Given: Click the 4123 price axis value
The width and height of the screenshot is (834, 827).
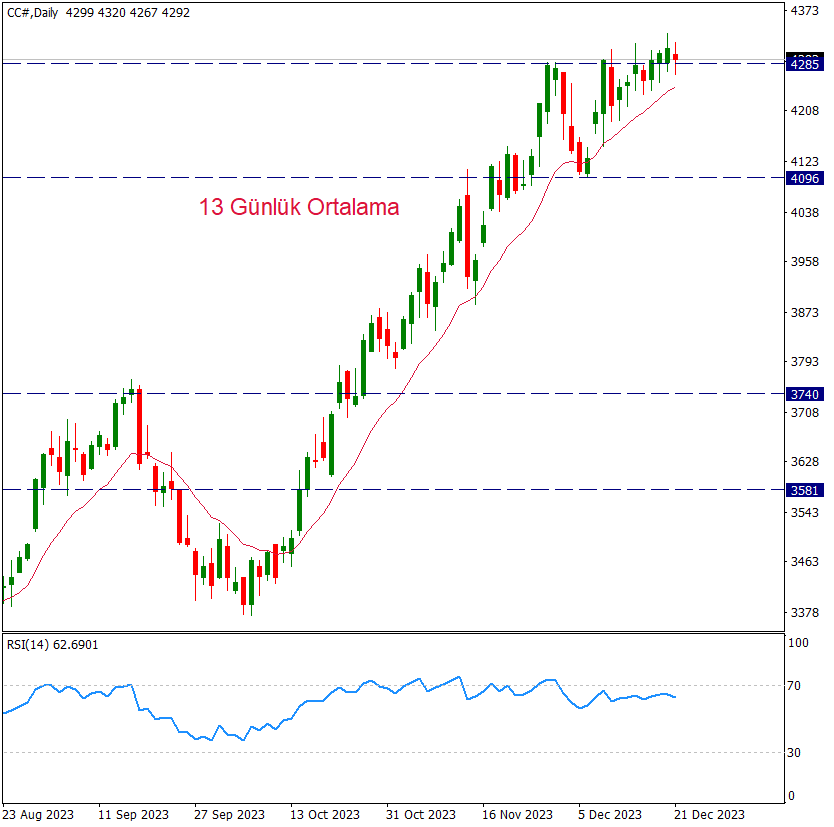Looking at the screenshot, I should click(x=805, y=161).
